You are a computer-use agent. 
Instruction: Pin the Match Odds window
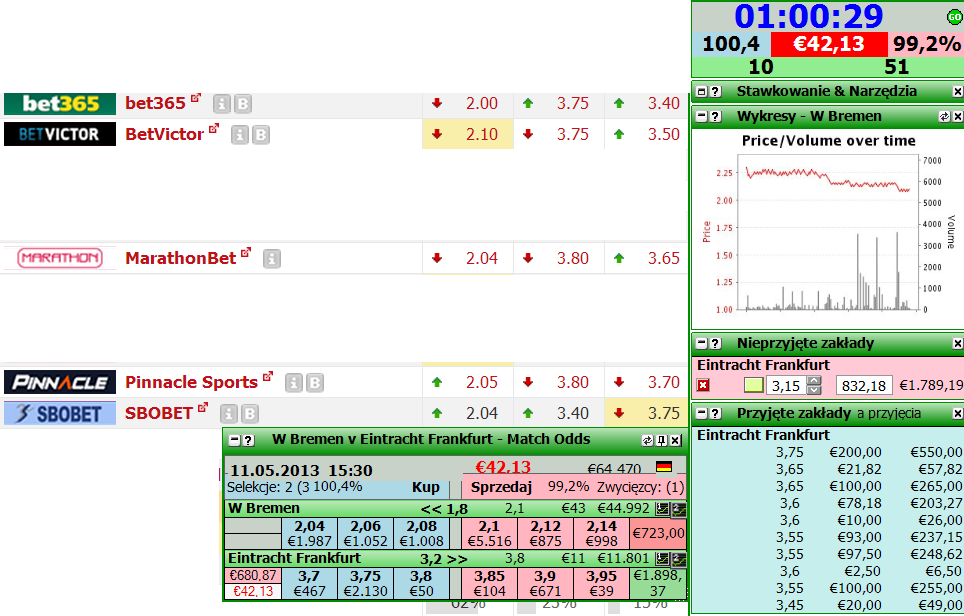click(x=662, y=440)
